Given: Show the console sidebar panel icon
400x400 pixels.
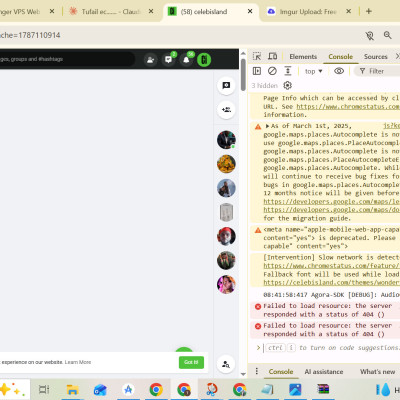Looking at the screenshot, I should click(x=257, y=71).
